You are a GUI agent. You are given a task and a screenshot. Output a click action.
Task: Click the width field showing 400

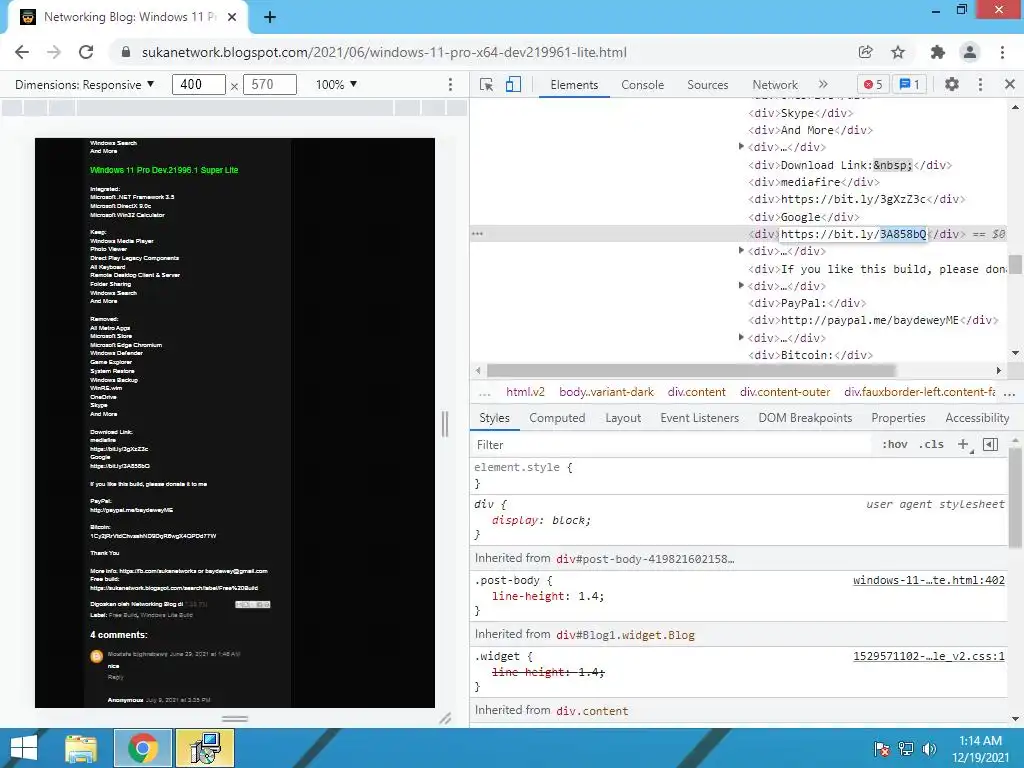tap(199, 84)
